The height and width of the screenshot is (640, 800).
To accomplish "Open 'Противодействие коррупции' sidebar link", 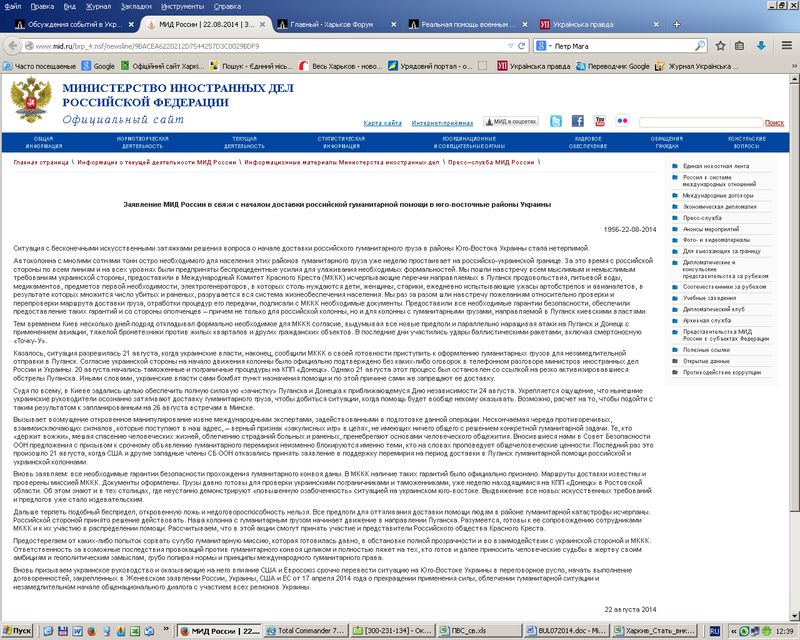I will point(721,373).
